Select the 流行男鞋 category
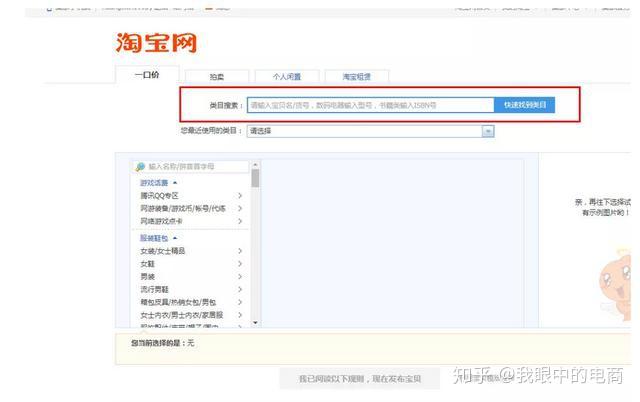This screenshot has height=402, width=640. click(154, 289)
